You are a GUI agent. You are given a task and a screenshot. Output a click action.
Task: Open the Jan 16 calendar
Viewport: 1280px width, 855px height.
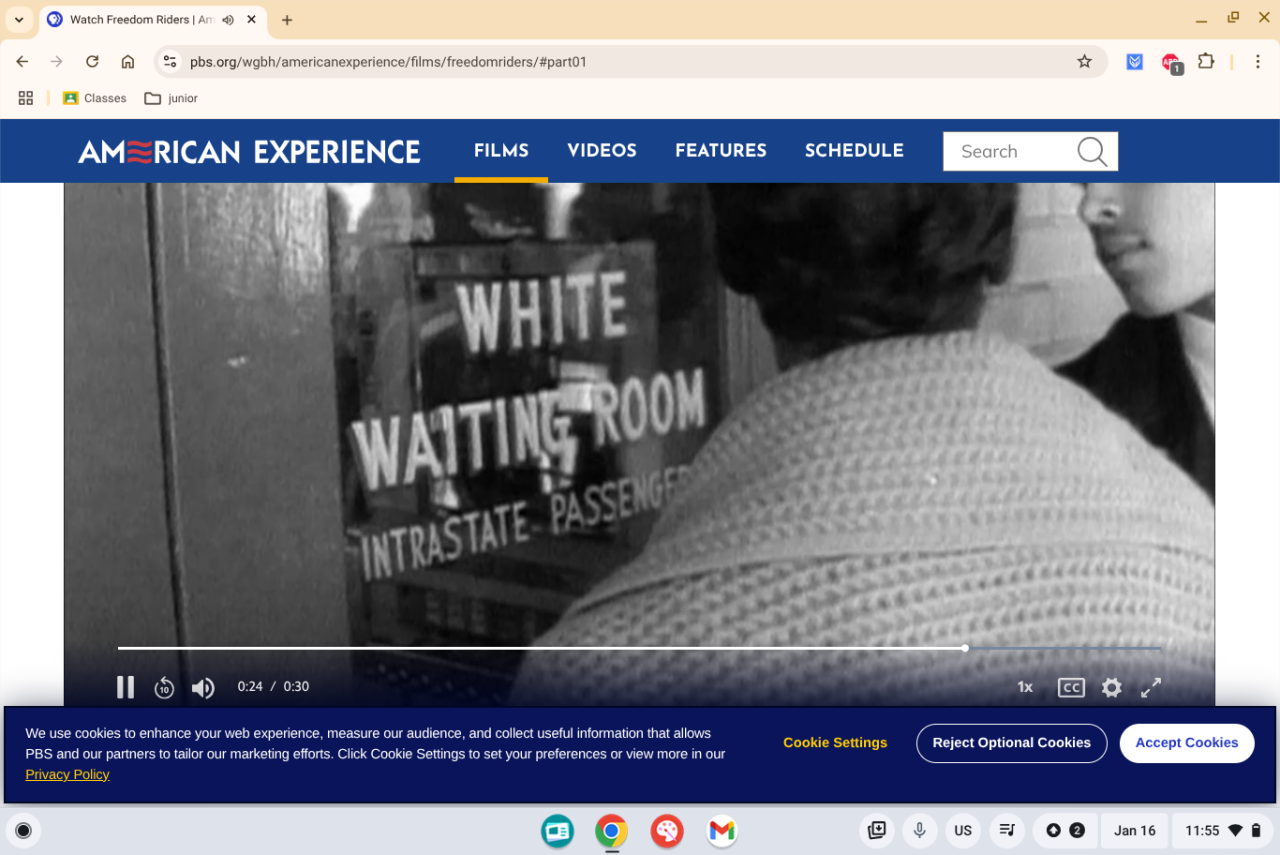(x=1135, y=831)
